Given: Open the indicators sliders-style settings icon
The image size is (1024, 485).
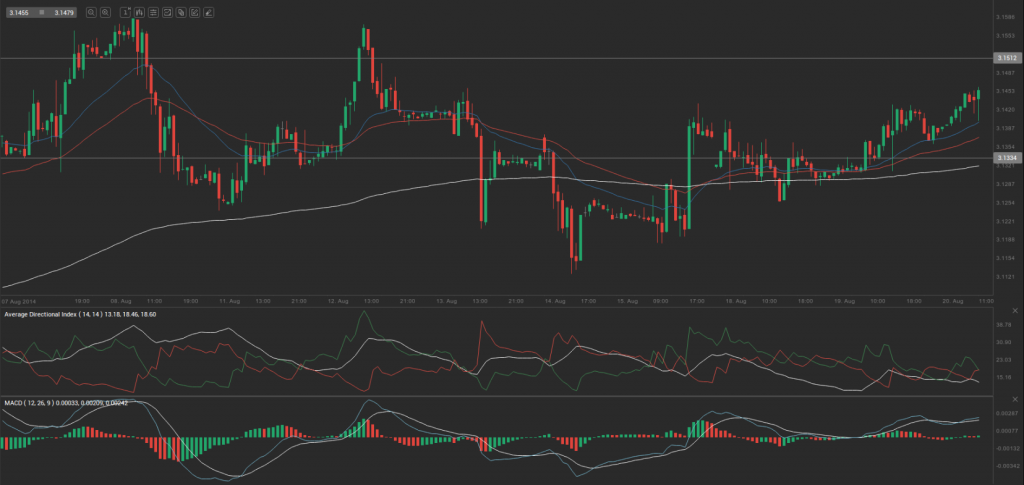Looking at the screenshot, I should pos(152,13).
